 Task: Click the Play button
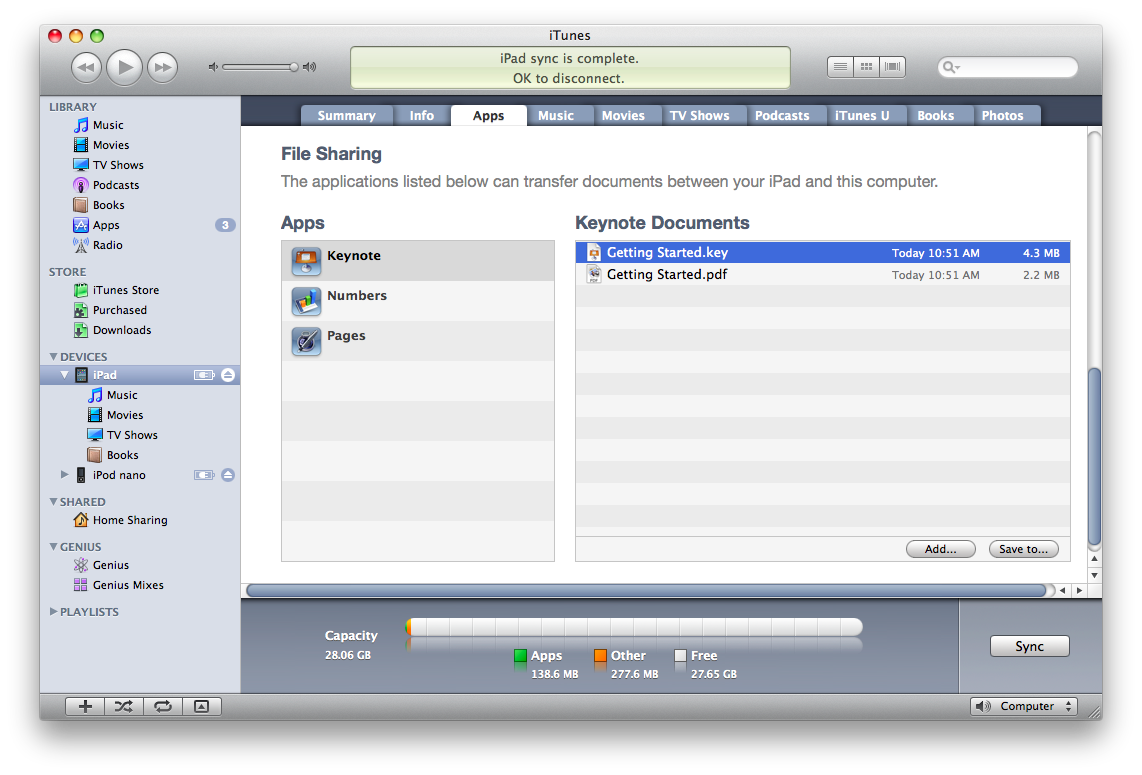click(x=124, y=68)
